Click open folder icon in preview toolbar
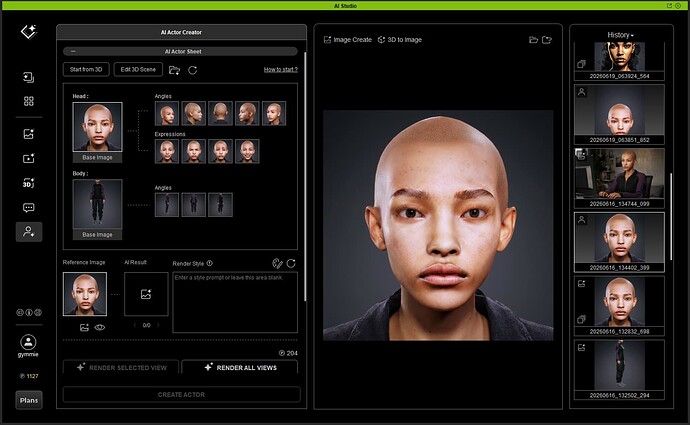Screen dimensions: 690x425 pyautogui.click(x=533, y=40)
